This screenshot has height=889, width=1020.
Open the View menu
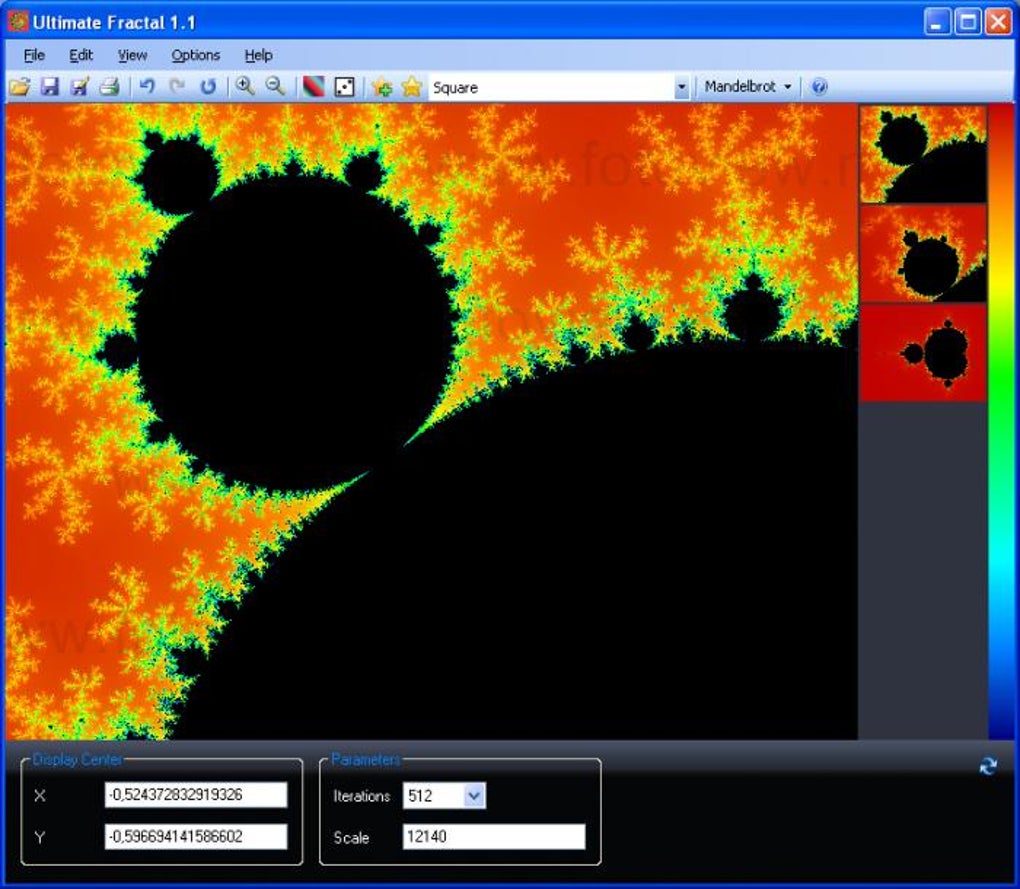[131, 55]
